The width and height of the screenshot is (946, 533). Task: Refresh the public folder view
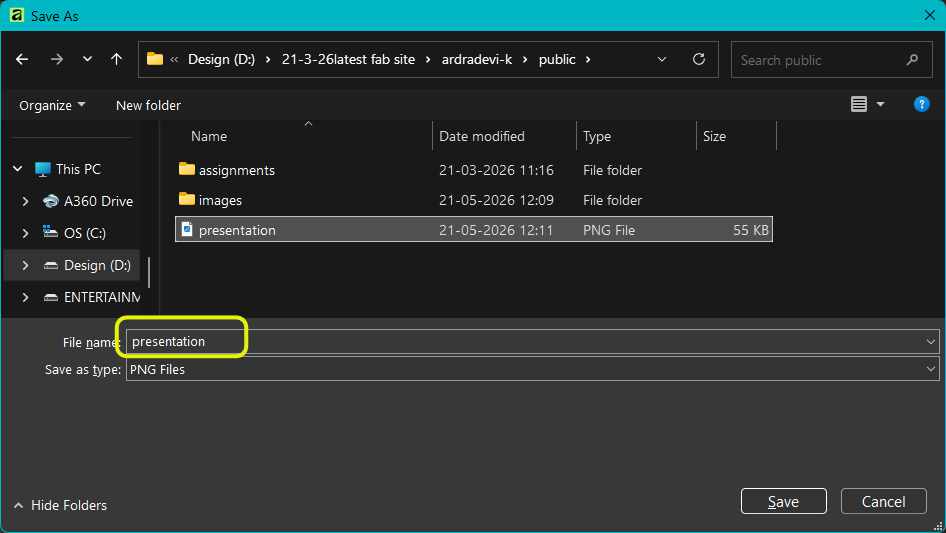[699, 59]
